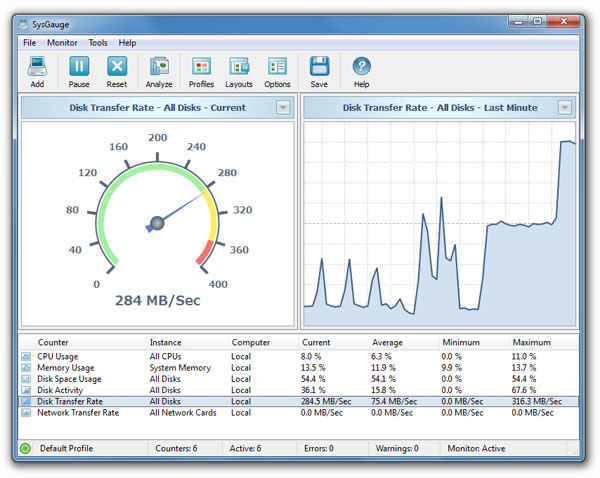Click the 284.5 MB/Sec current value

point(326,401)
